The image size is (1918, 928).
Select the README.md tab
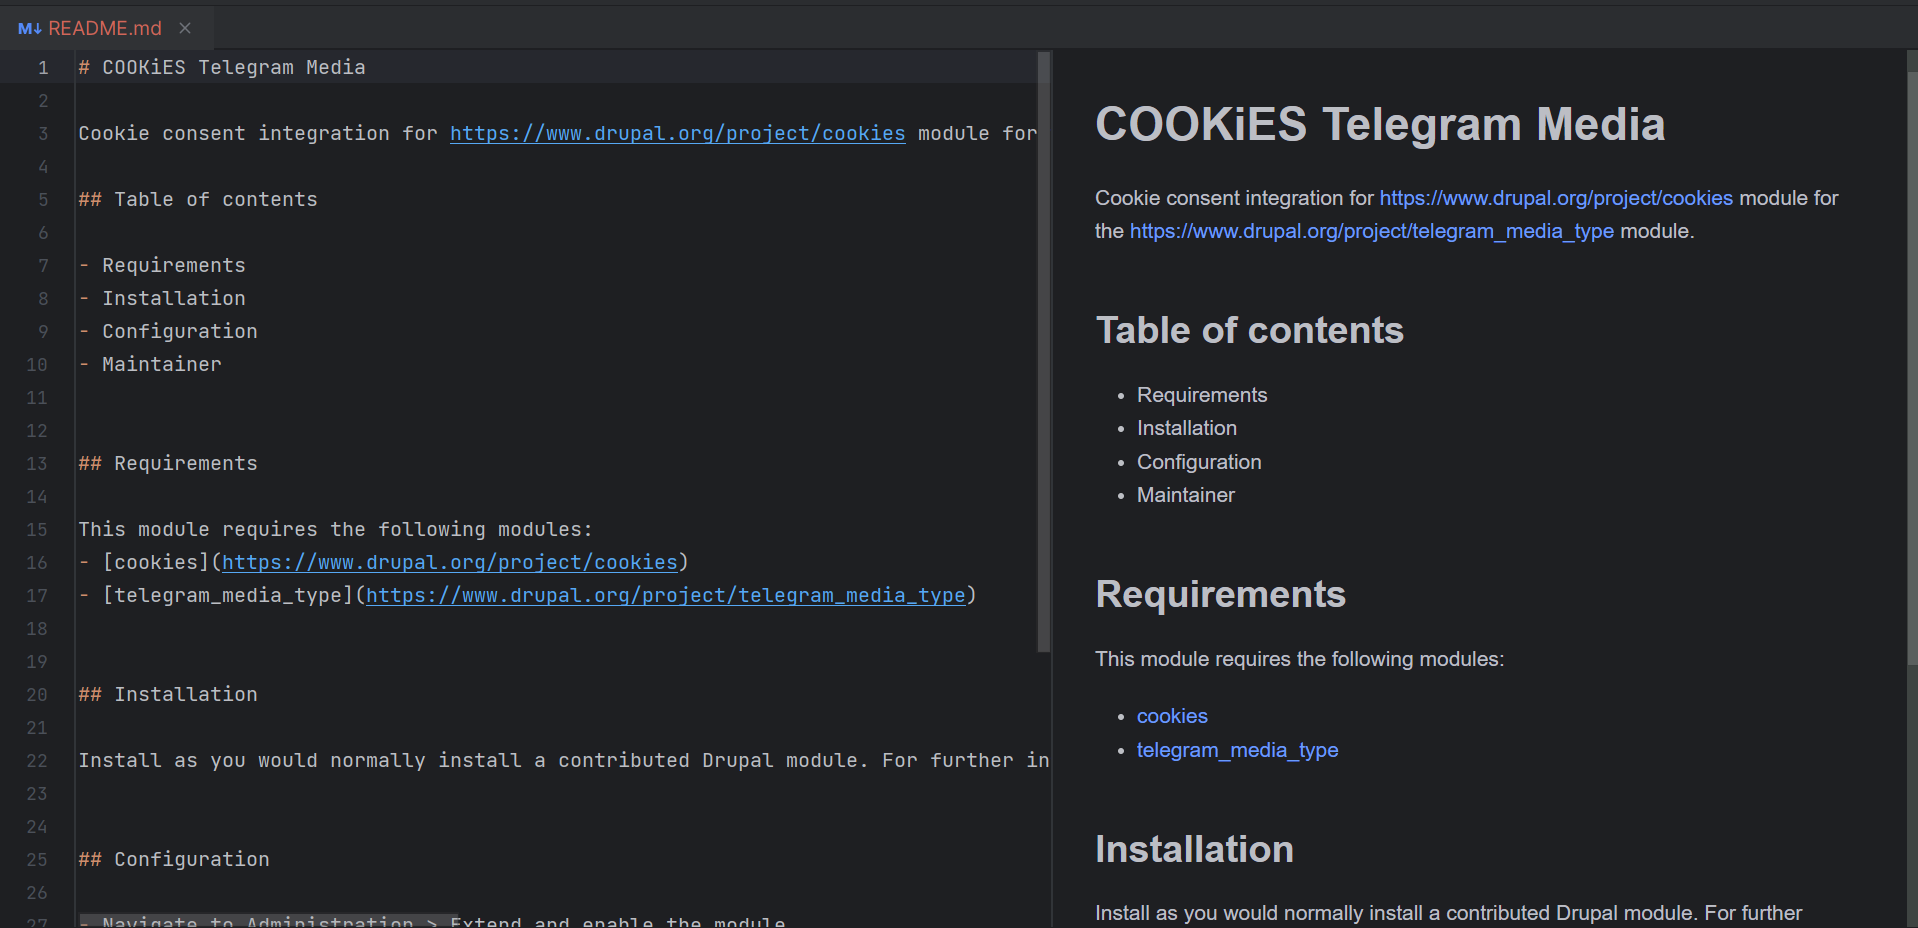pyautogui.click(x=104, y=28)
